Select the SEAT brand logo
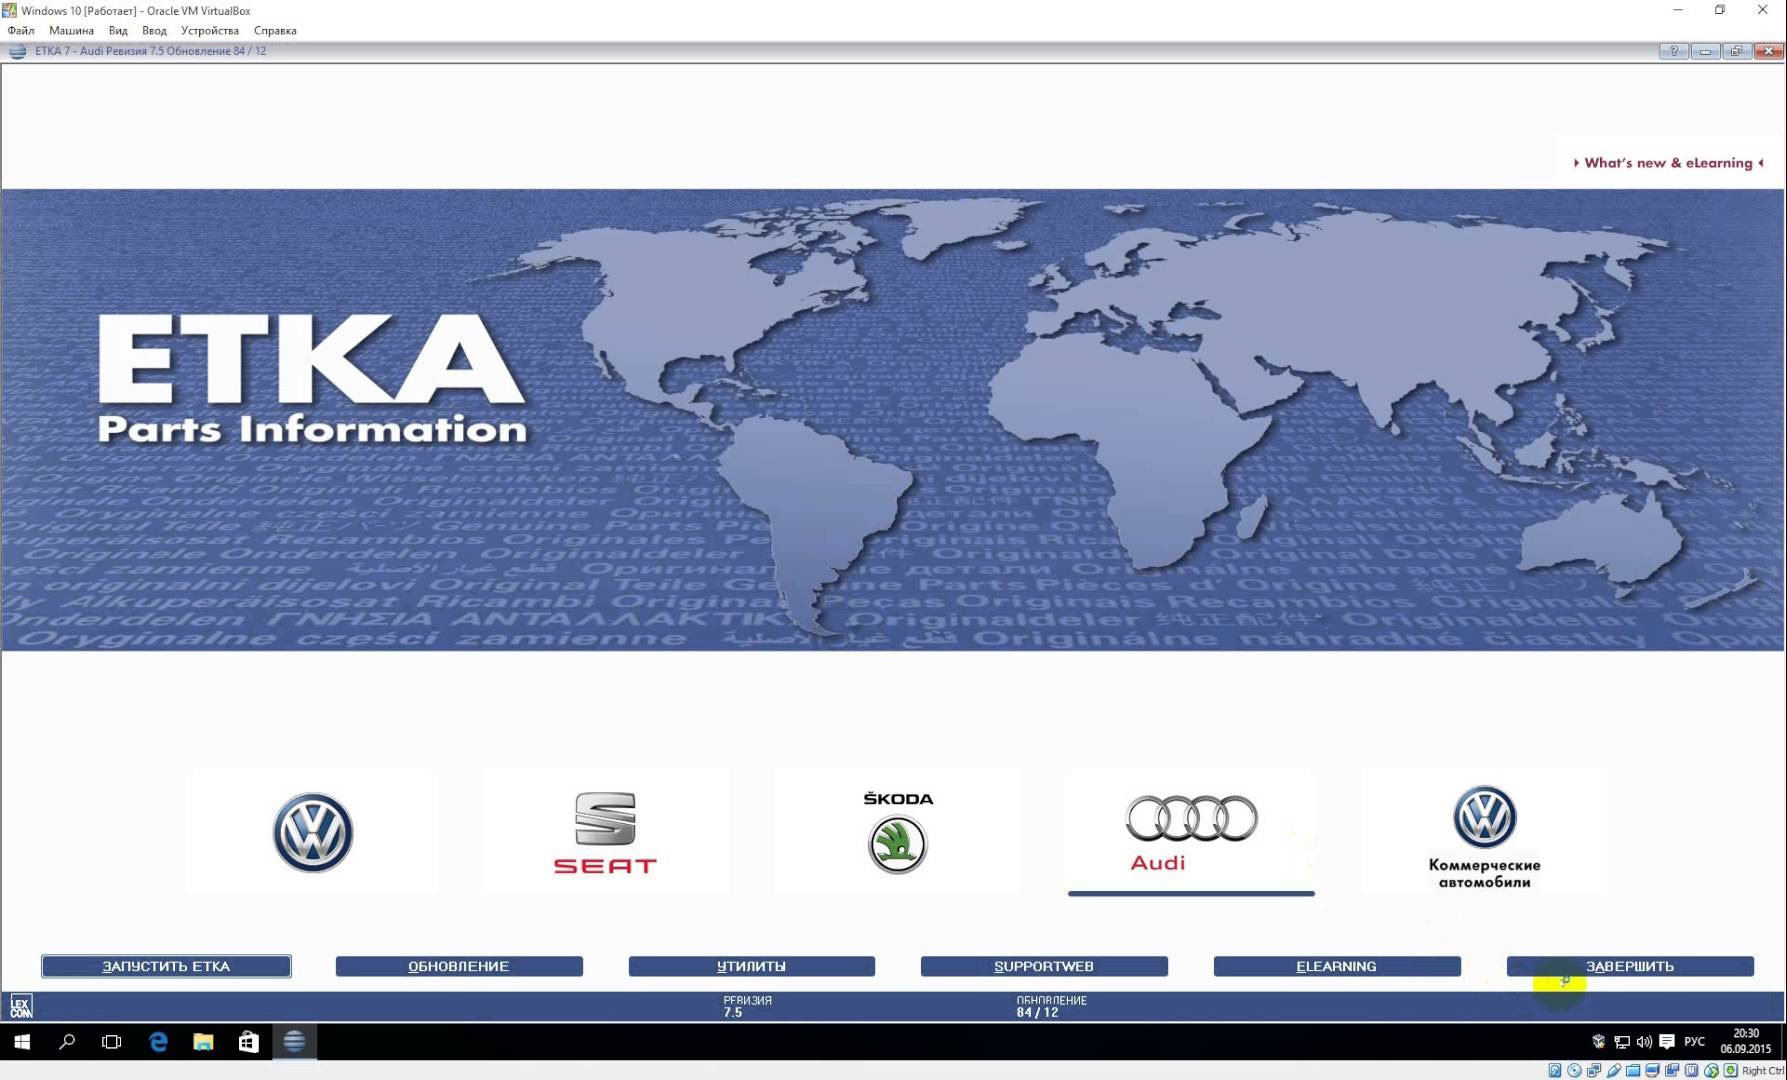This screenshot has height=1080, width=1787. [605, 832]
